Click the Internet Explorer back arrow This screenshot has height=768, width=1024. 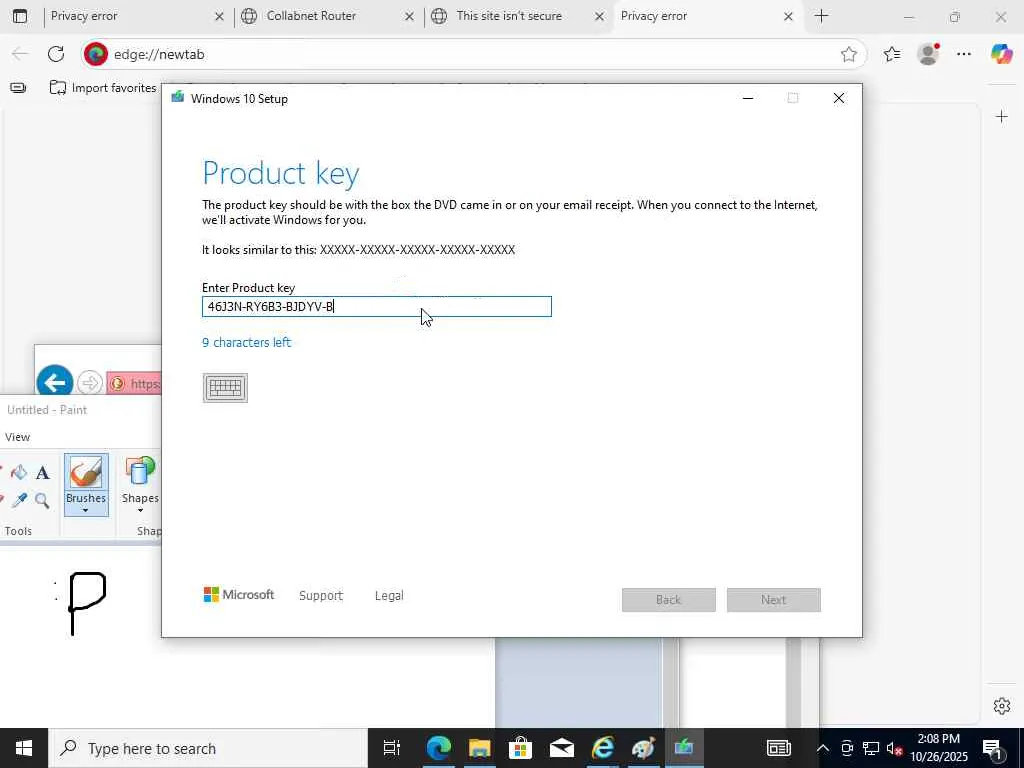[55, 382]
